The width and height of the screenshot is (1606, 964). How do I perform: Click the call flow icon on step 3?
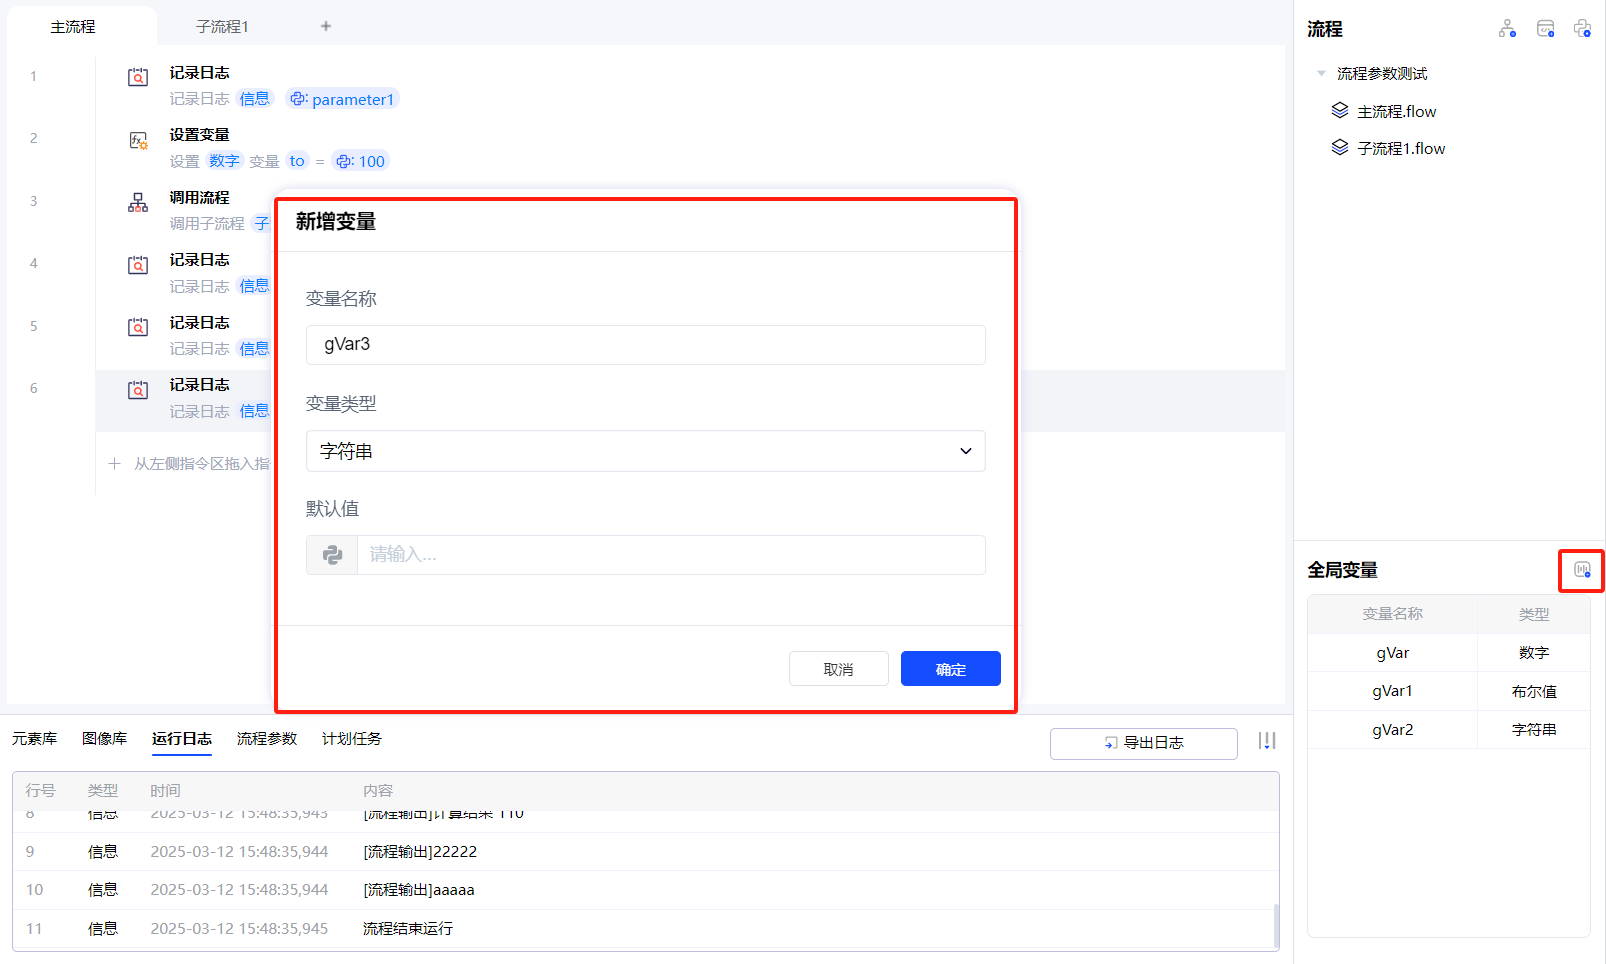(x=138, y=203)
